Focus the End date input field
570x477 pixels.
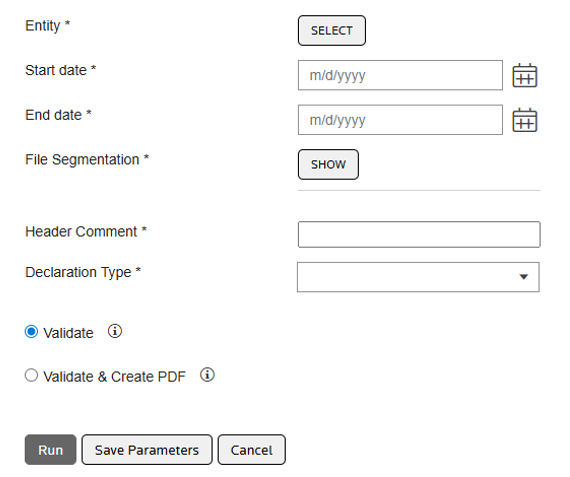click(400, 120)
